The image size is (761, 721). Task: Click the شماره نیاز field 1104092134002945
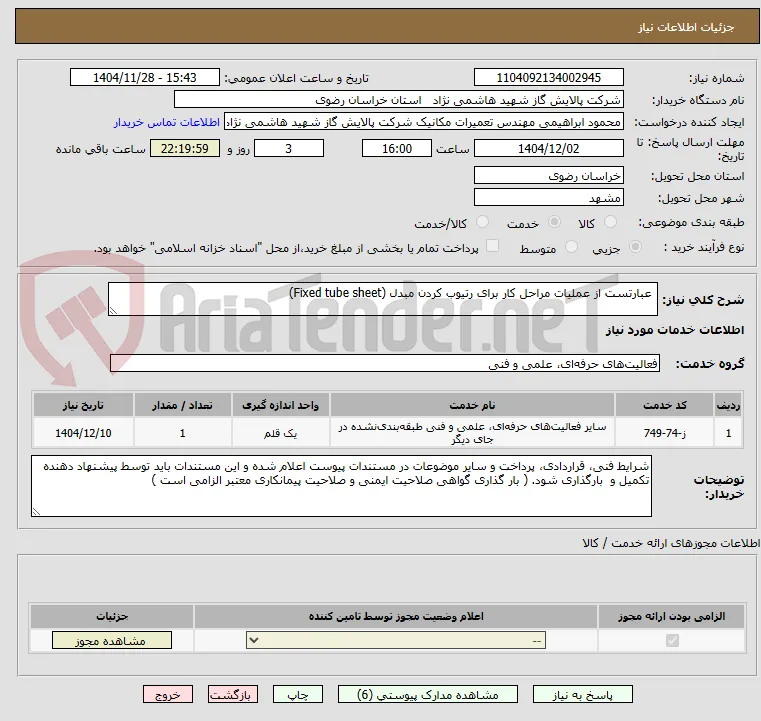coord(548,78)
